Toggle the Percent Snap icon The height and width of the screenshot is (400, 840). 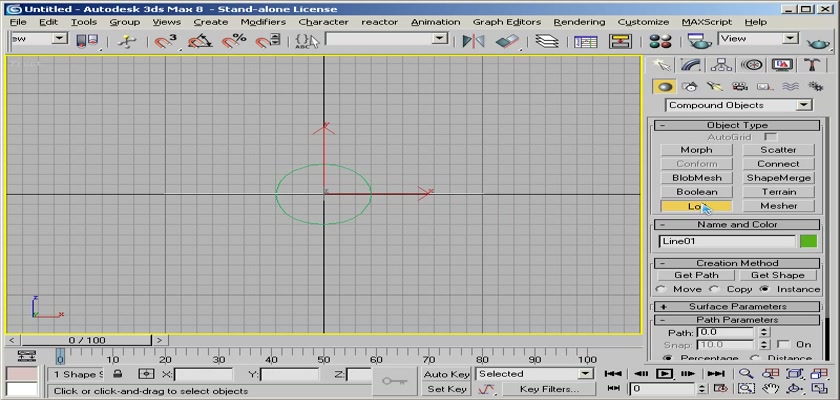point(234,41)
